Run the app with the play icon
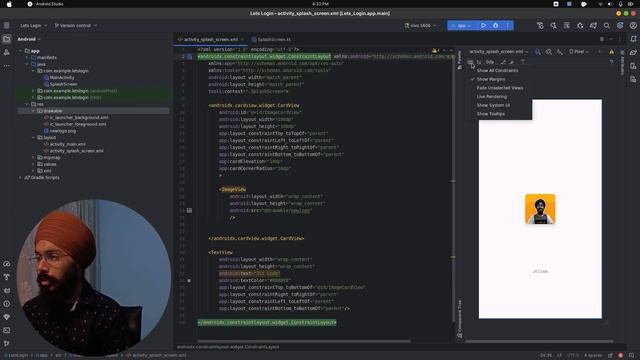This screenshot has height=360, width=640. [483, 25]
